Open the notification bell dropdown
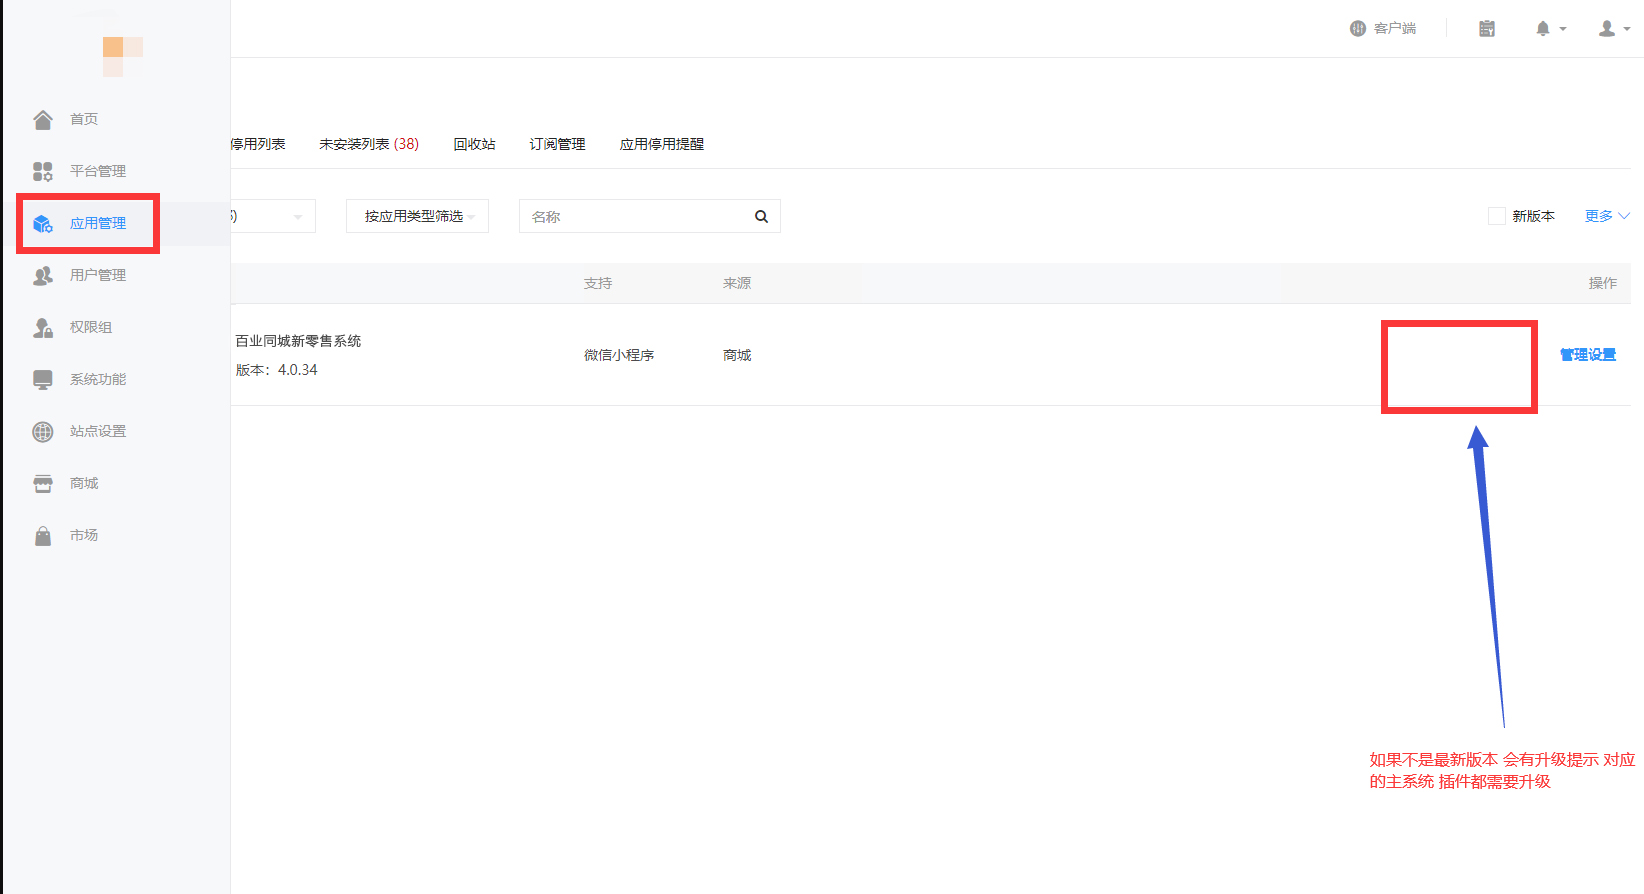 coord(1550,29)
